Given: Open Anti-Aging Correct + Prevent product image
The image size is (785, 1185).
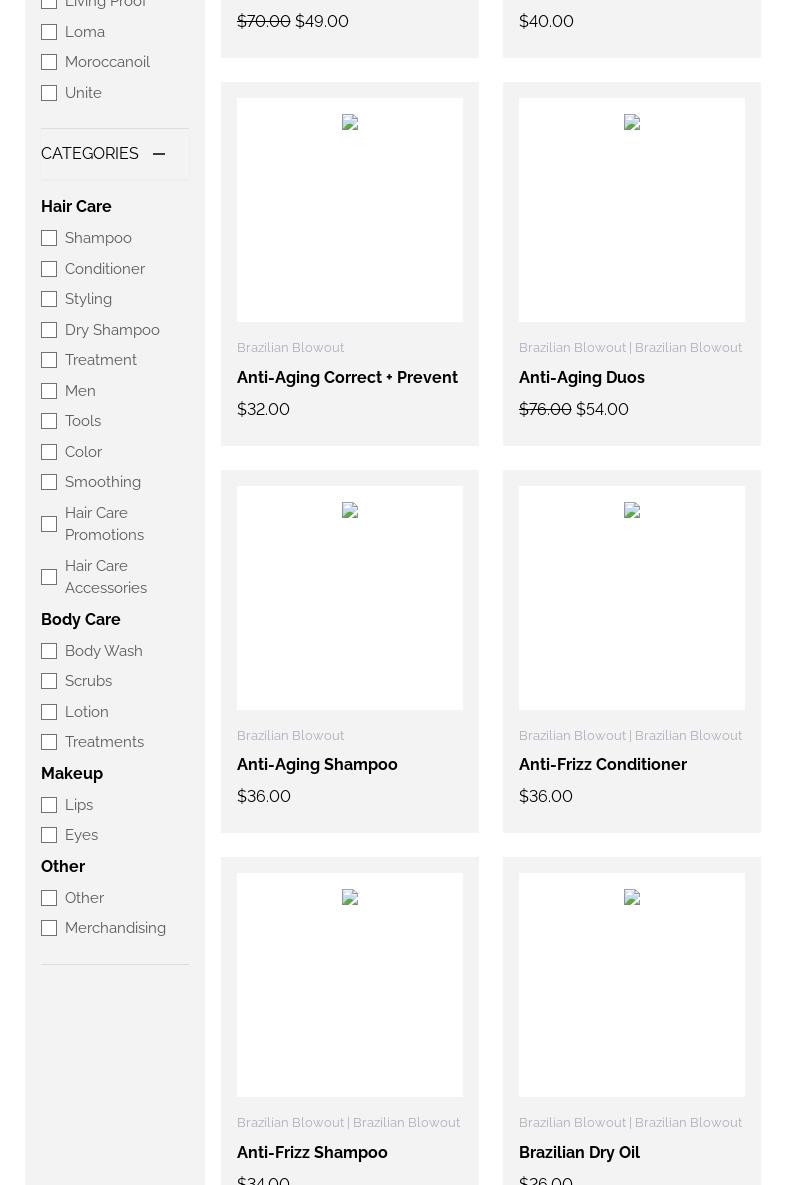Looking at the screenshot, I should (x=349, y=210).
